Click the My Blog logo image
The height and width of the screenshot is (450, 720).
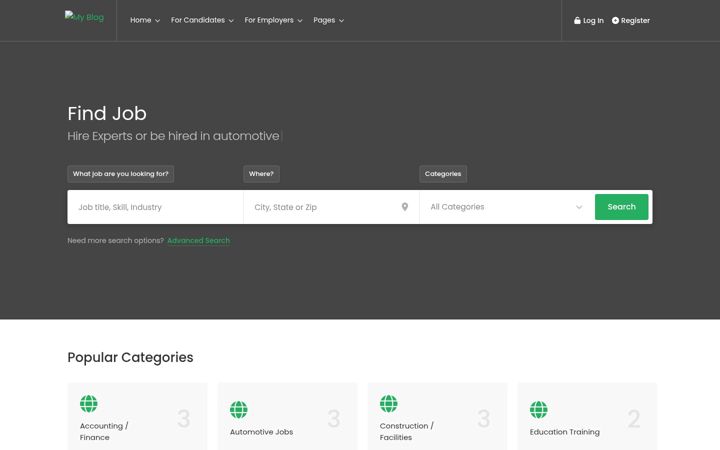[84, 17]
